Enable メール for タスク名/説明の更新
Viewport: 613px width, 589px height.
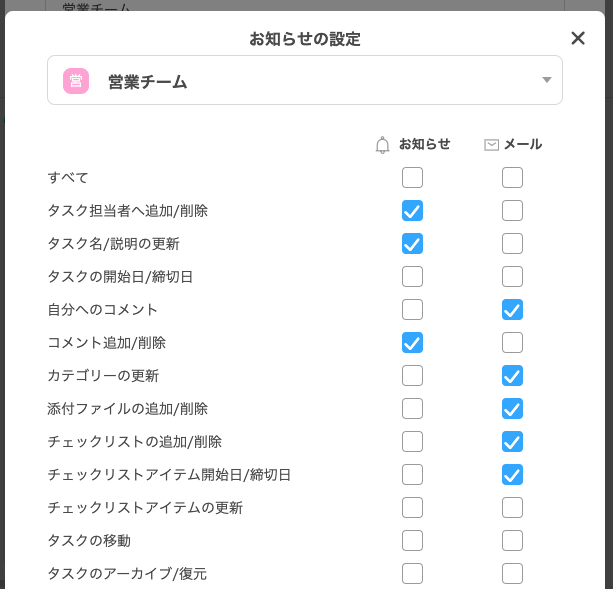(x=512, y=243)
